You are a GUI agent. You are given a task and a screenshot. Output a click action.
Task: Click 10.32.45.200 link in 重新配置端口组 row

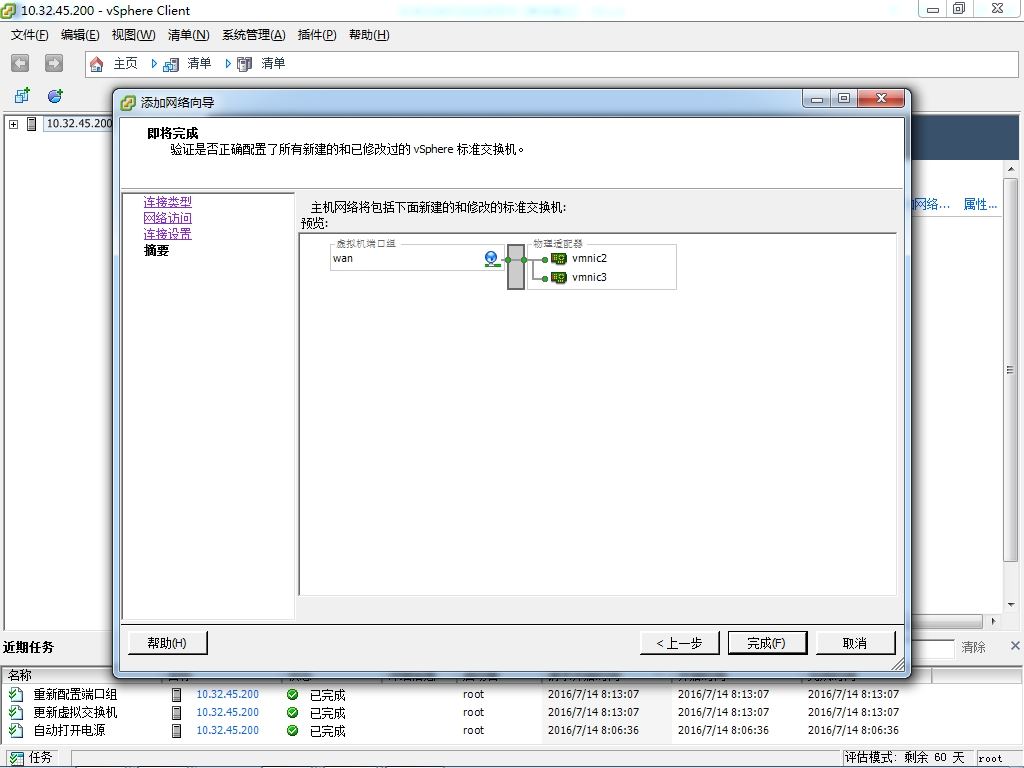[x=228, y=694]
